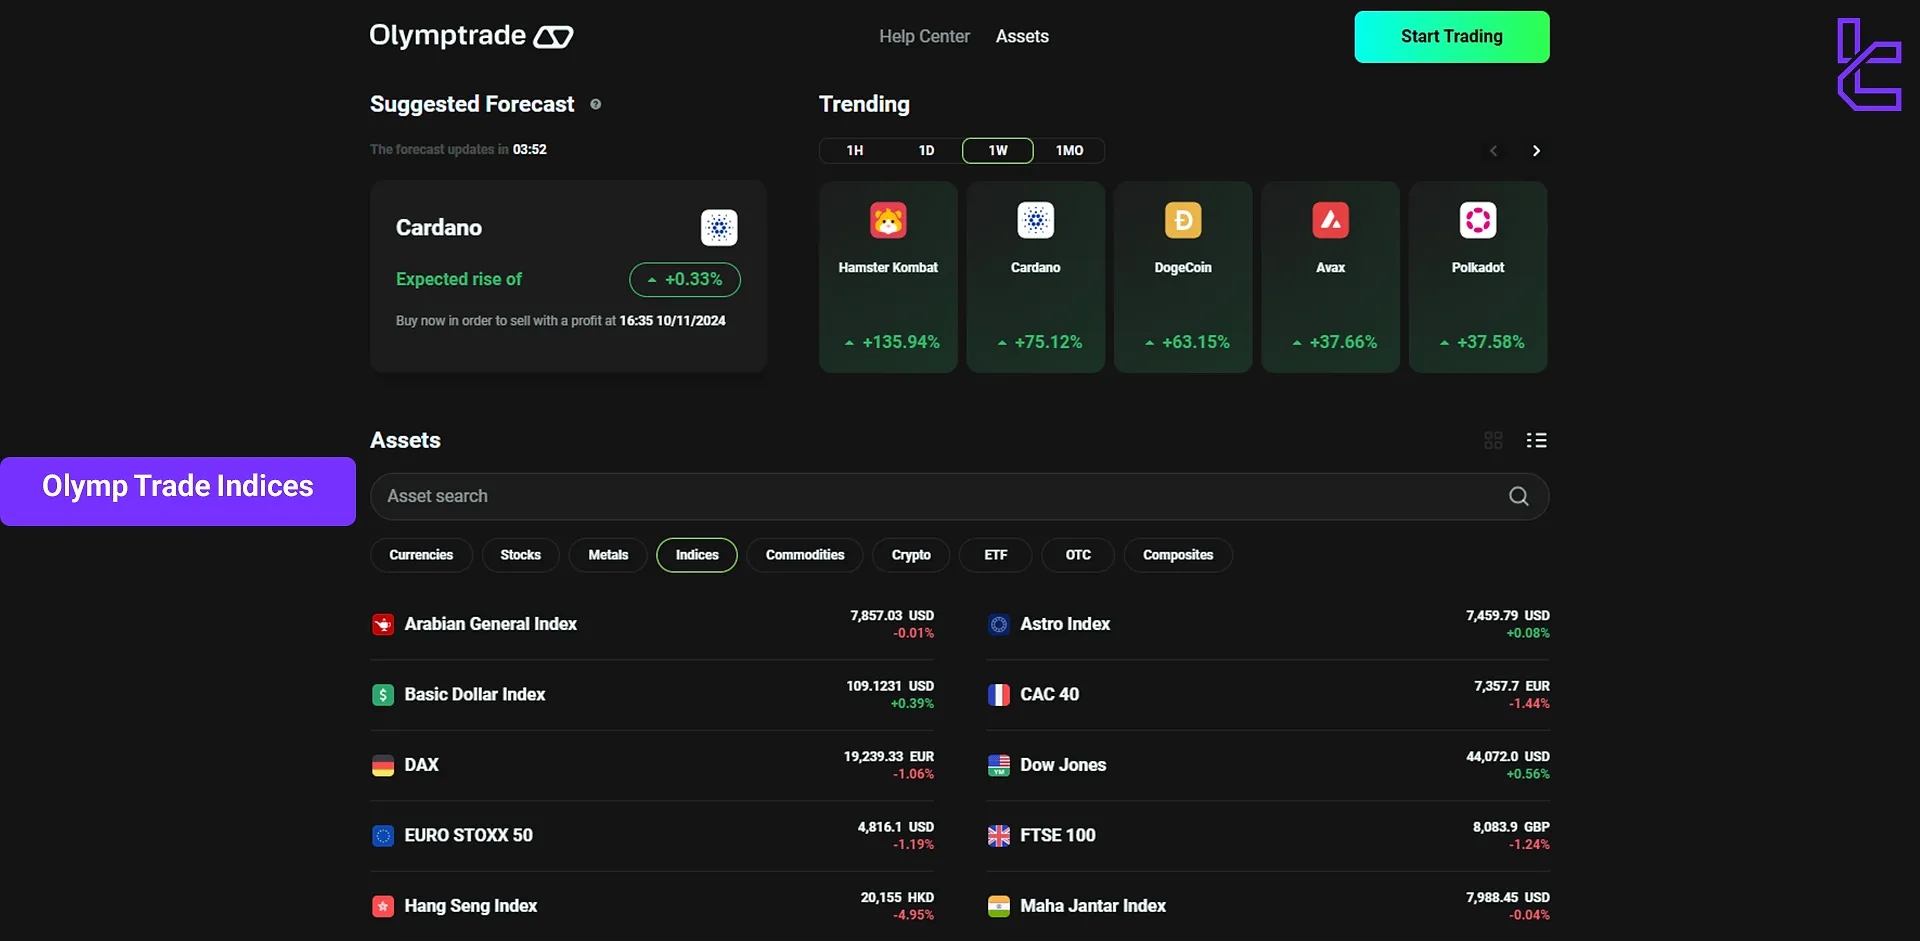Open the CAC 40 asset row
The height and width of the screenshot is (941, 1920).
point(1268,695)
